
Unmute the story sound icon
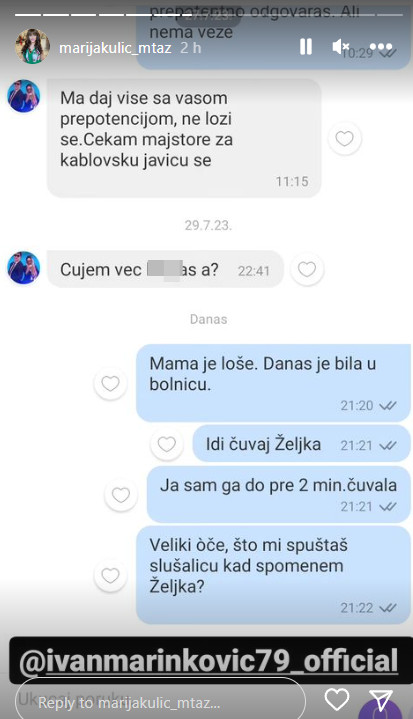pyautogui.click(x=340, y=47)
